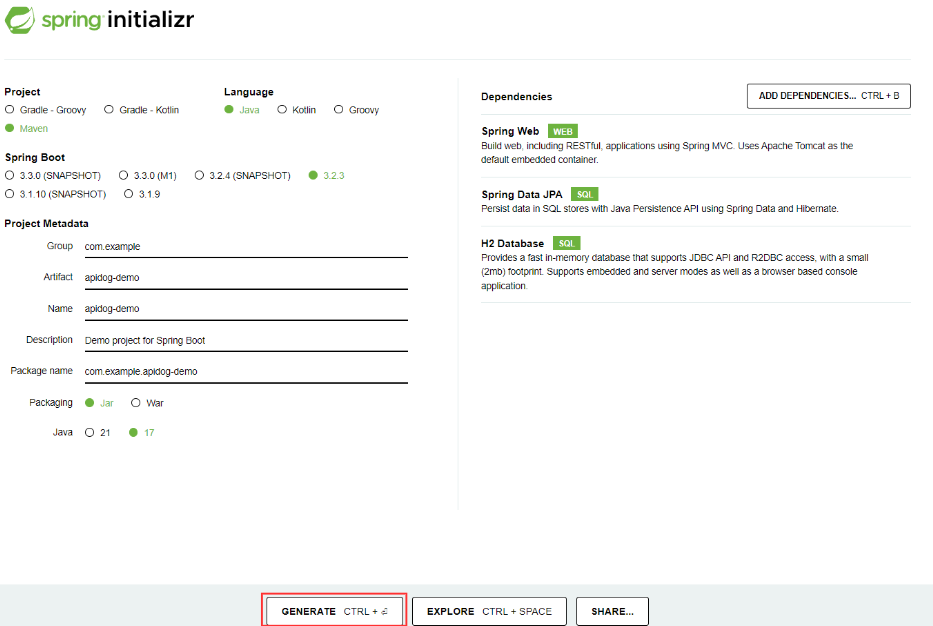Viewport: 933px width, 626px height.
Task: Click the WEB tag badge
Action: point(562,132)
